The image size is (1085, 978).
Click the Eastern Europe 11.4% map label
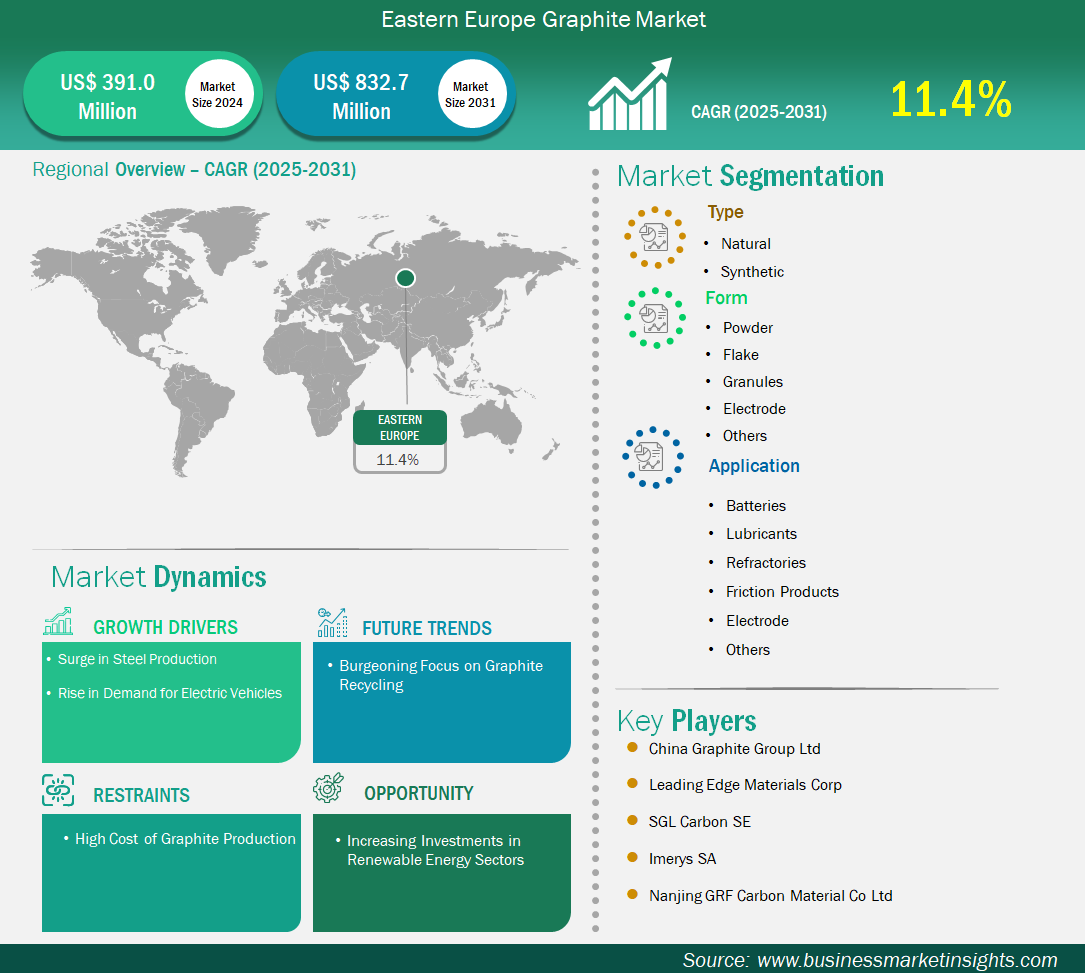coord(400,440)
